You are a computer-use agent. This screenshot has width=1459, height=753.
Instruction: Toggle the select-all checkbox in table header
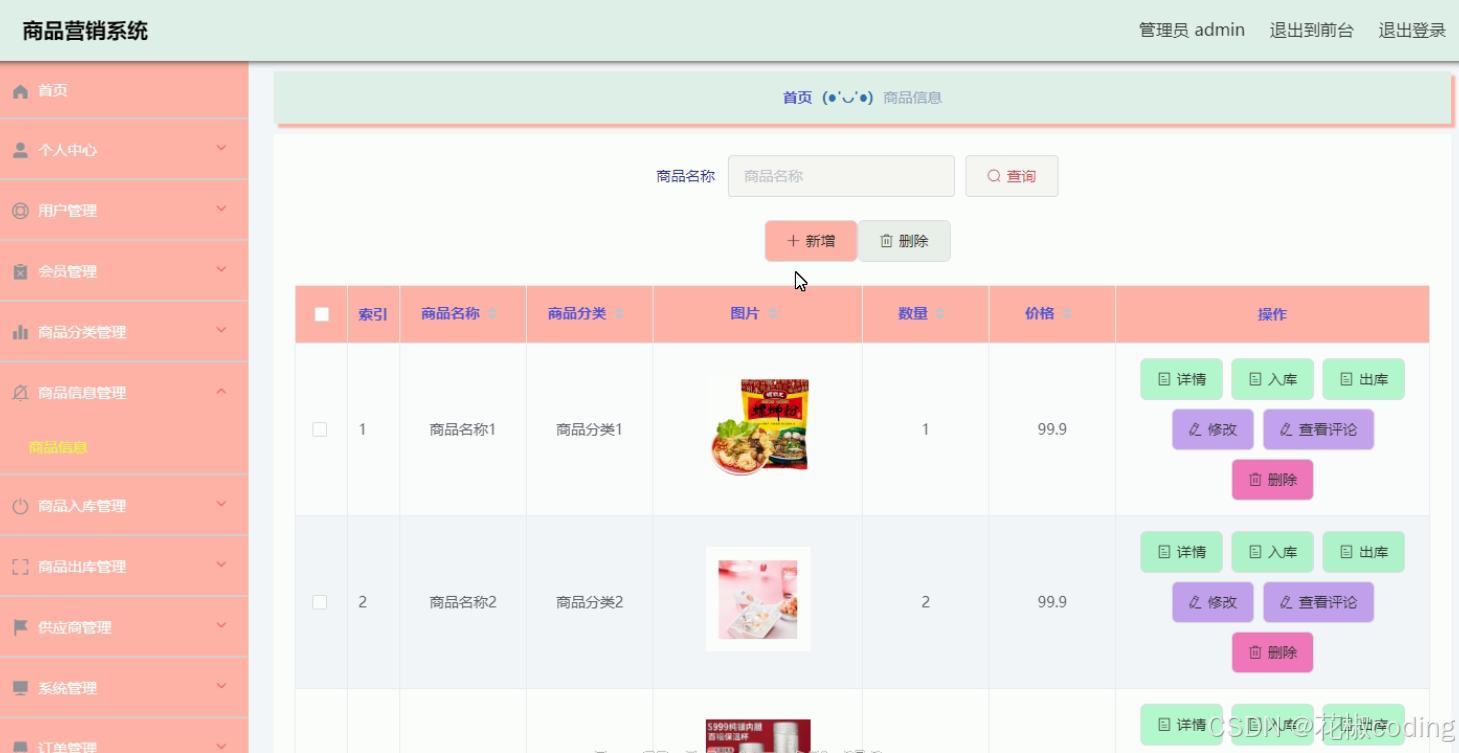(320, 313)
